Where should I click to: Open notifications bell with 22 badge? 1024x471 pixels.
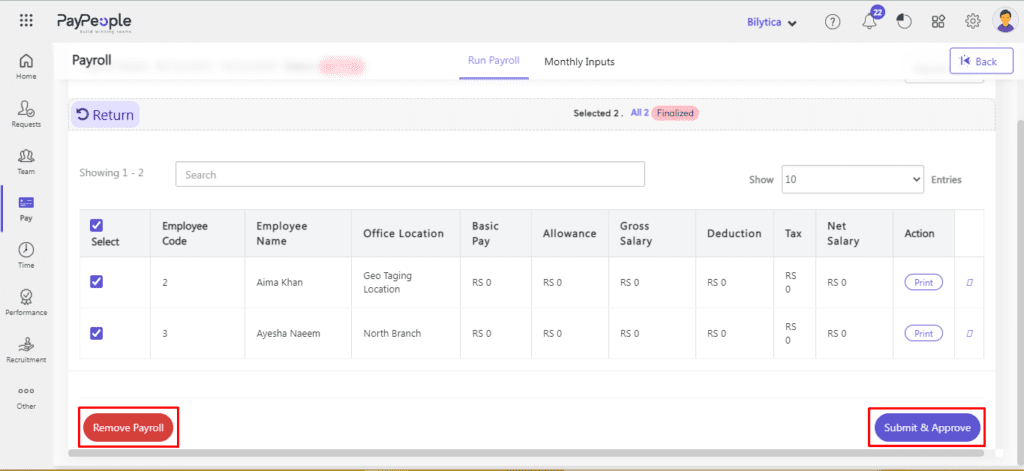pyautogui.click(x=870, y=21)
